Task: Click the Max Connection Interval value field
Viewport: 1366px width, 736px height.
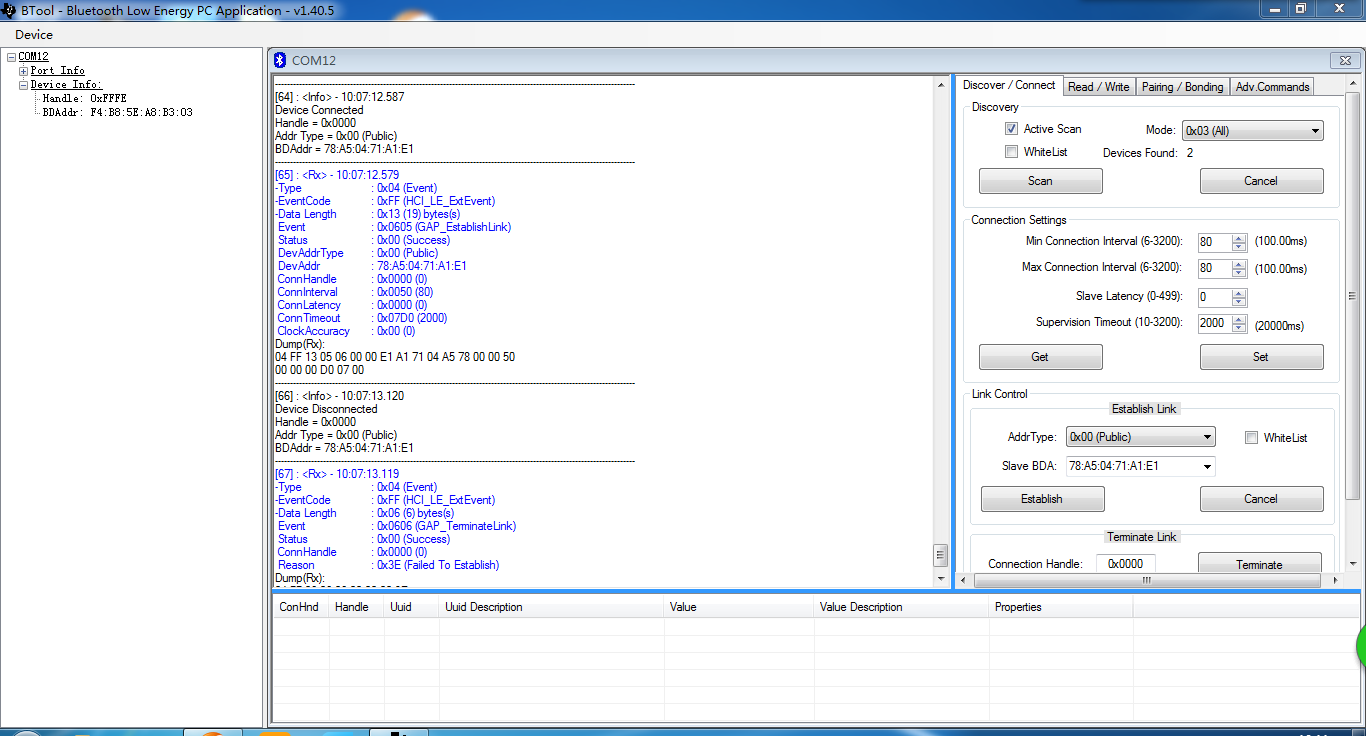Action: coord(1214,269)
